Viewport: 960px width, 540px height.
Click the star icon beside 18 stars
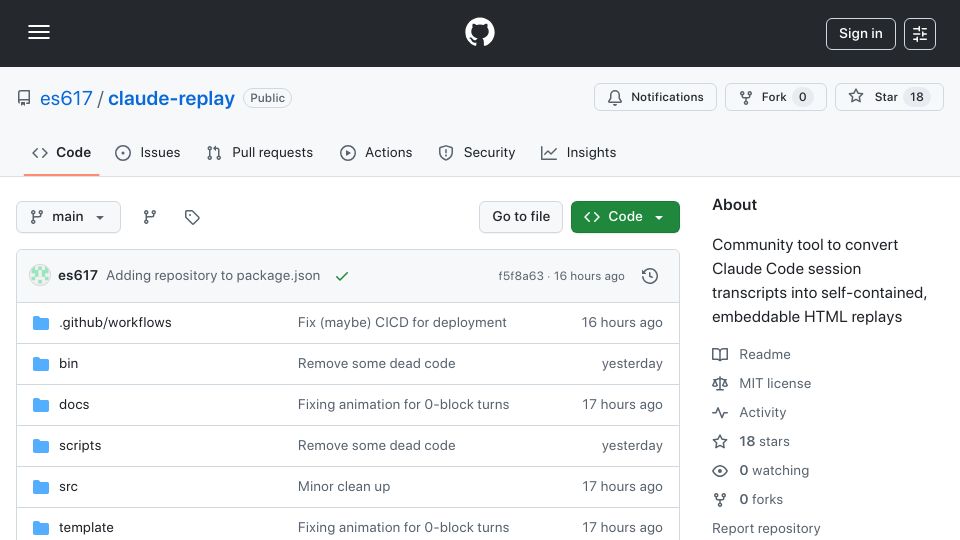720,441
